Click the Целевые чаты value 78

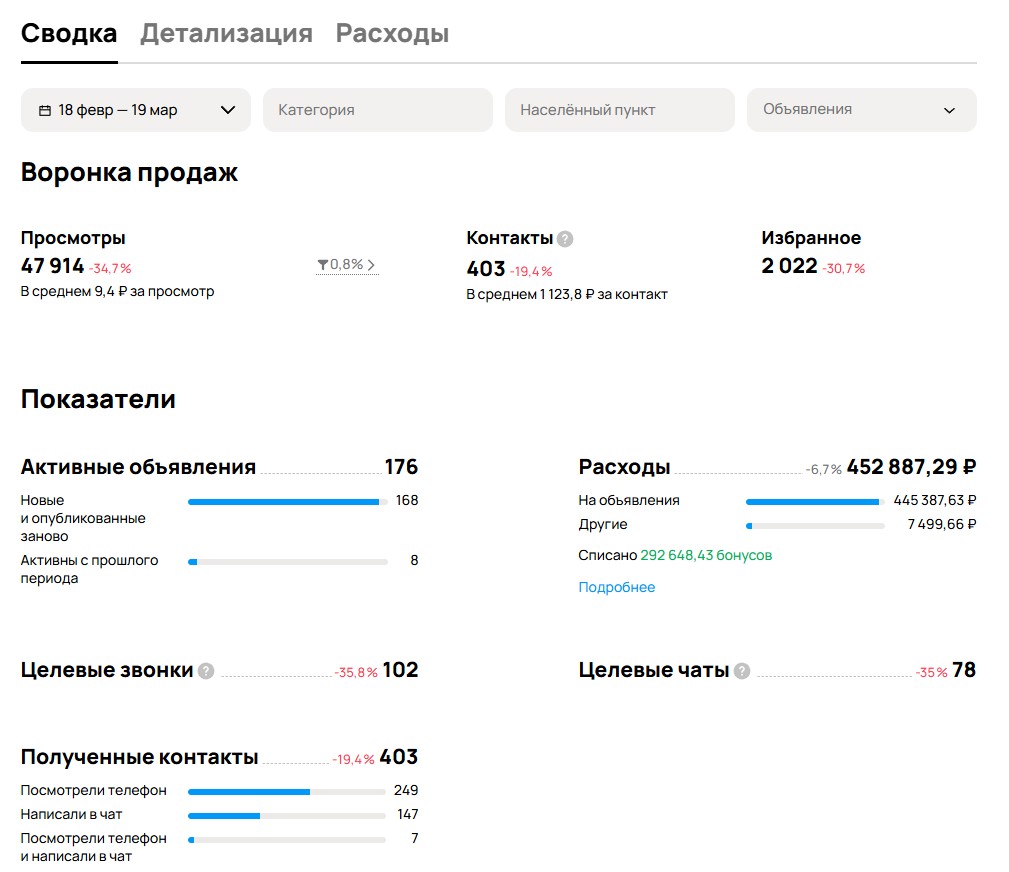click(x=964, y=670)
